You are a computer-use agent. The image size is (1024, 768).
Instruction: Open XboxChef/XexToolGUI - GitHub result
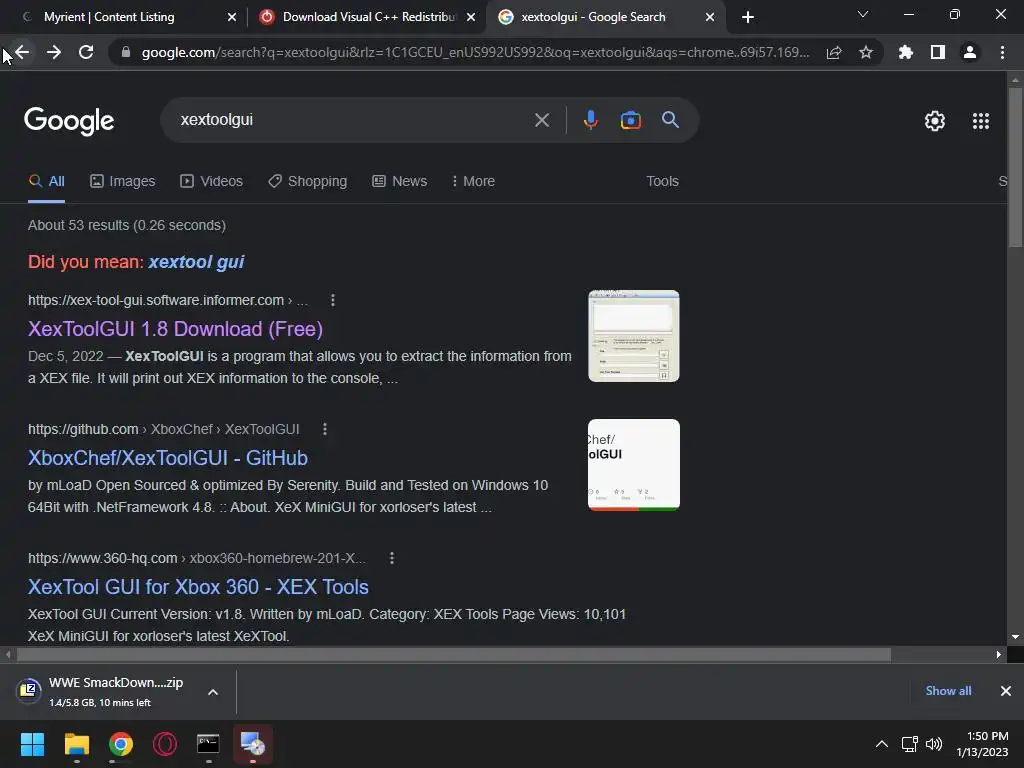(168, 458)
